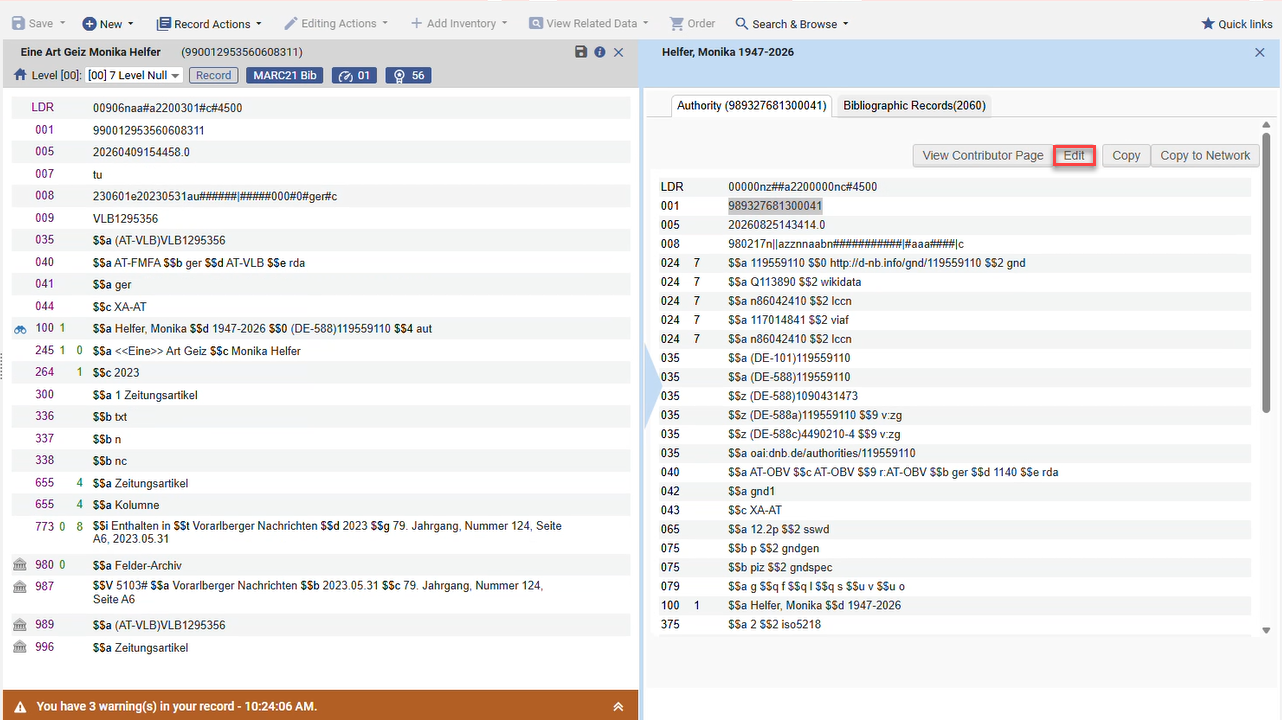1282x720 pixels.
Task: Click the View Contributor Page button
Action: (982, 155)
